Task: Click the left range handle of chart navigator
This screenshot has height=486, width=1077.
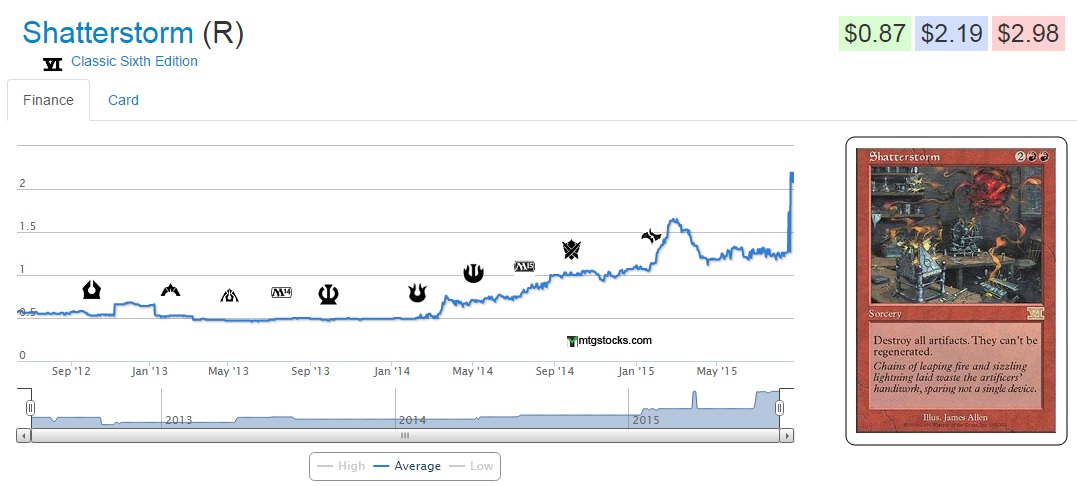Action: pos(30,407)
